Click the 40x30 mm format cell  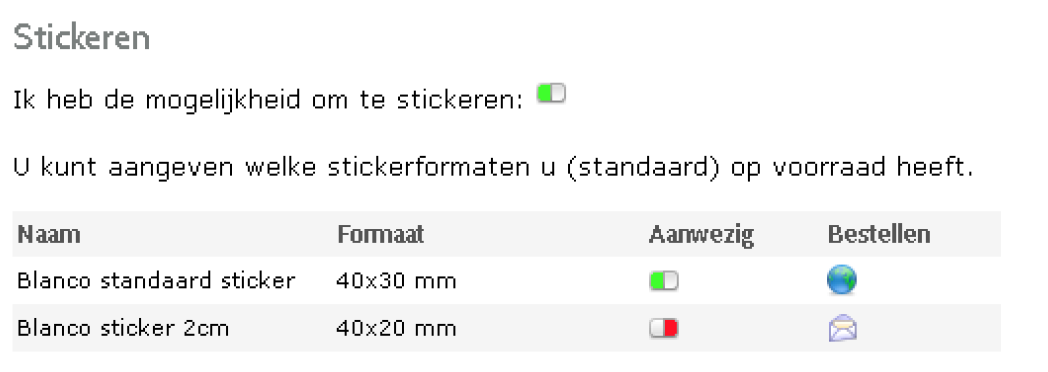(396, 281)
